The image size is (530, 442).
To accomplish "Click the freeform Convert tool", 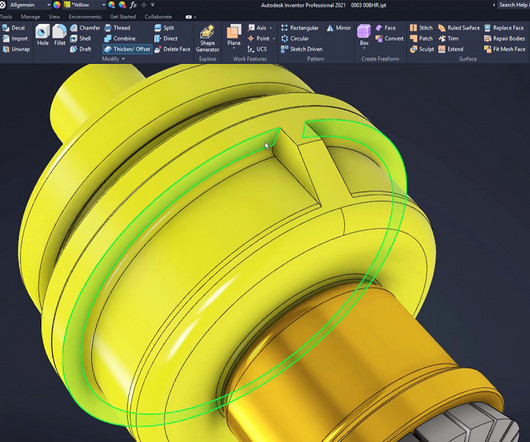I will point(389,39).
